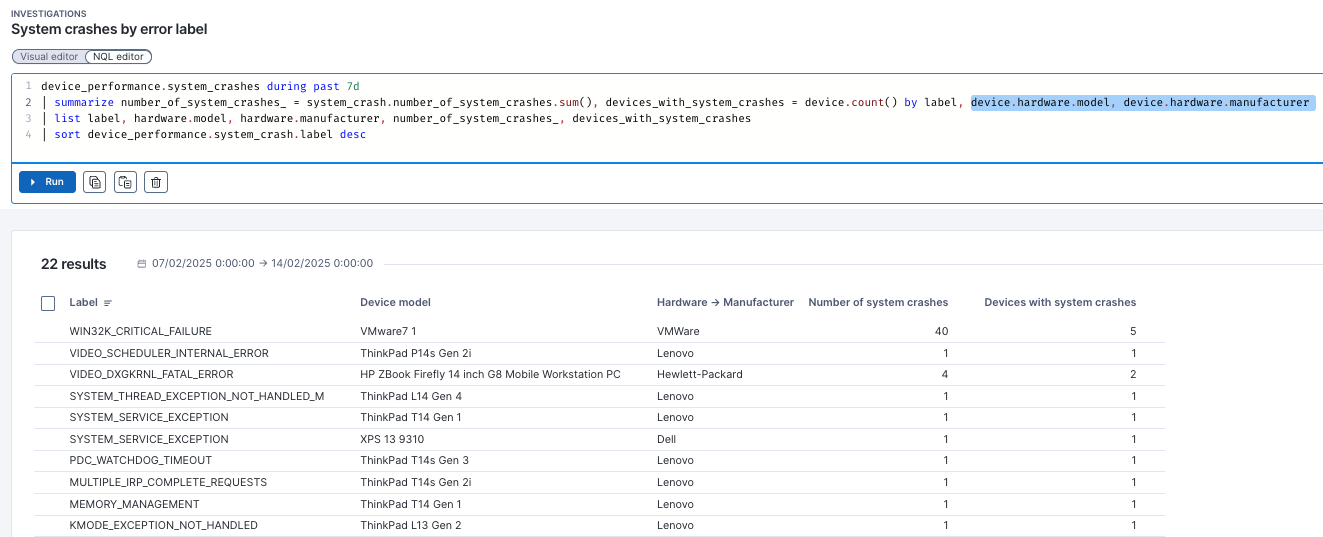Tick the select-all checkbox in table header

tap(48, 303)
